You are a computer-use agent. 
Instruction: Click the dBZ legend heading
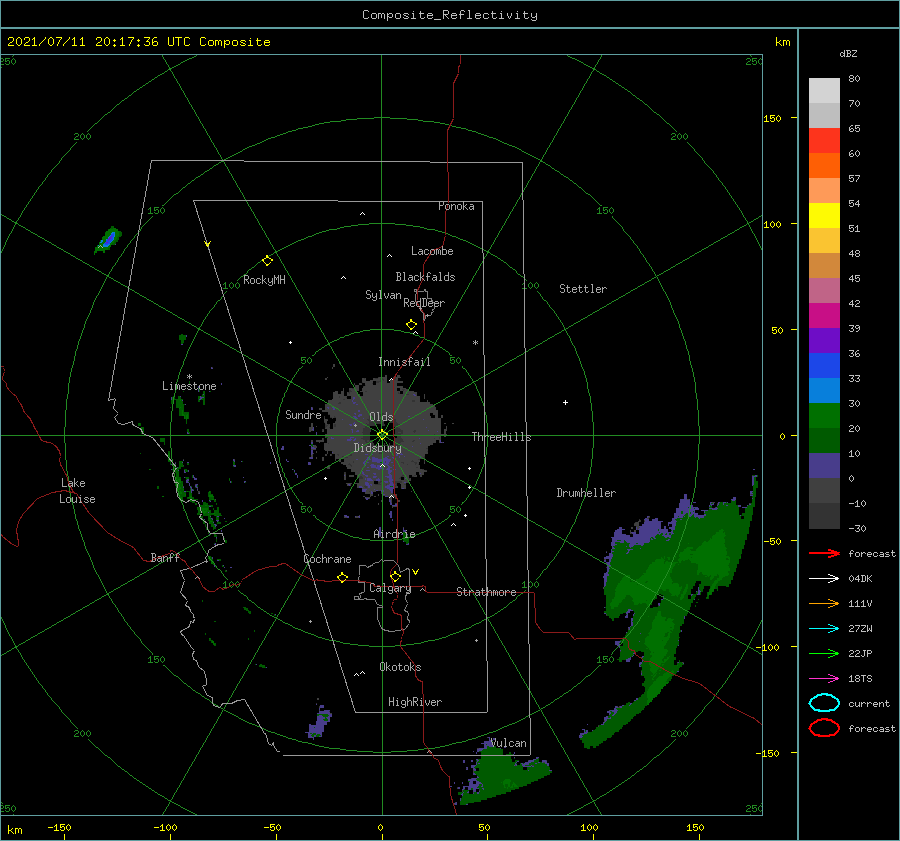click(848, 53)
